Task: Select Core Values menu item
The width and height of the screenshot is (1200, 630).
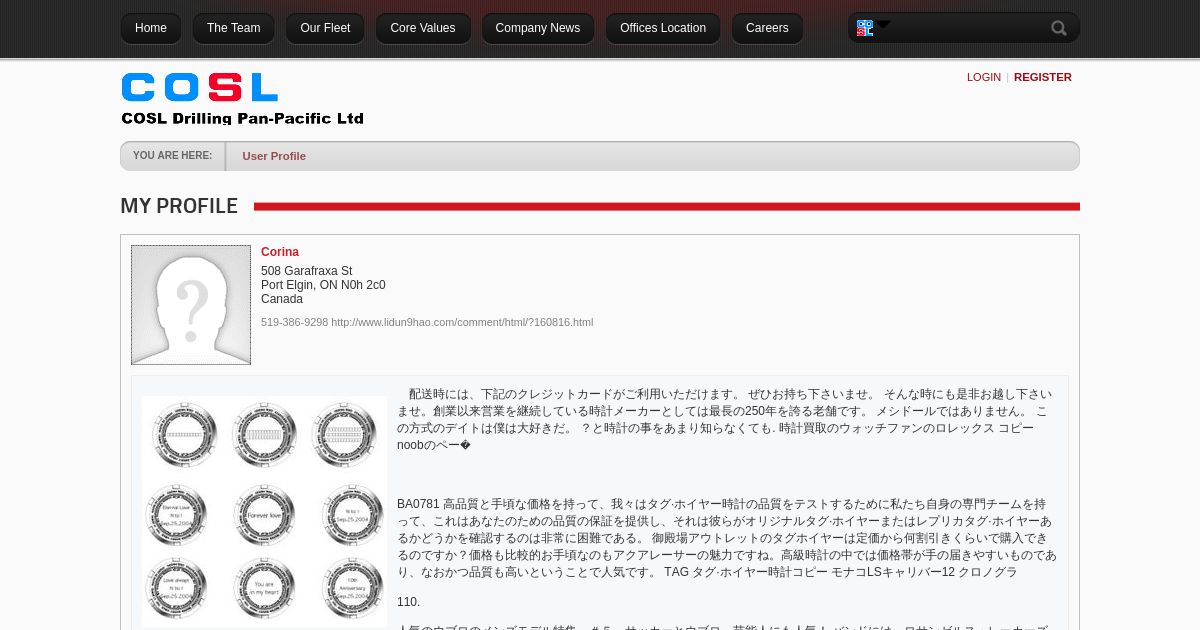Action: (x=423, y=28)
